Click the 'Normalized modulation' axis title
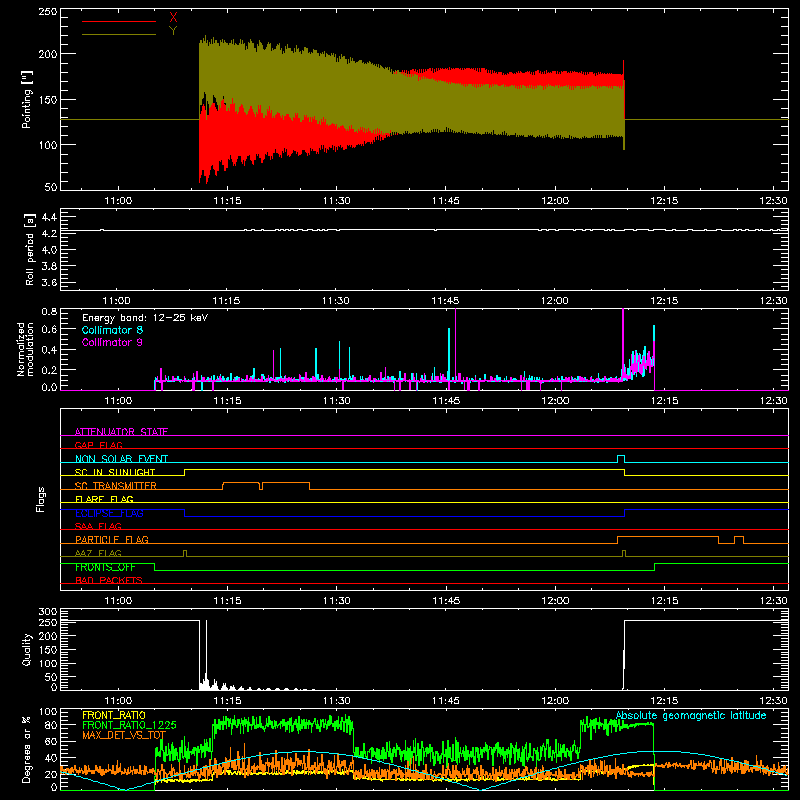Screen dimensions: 800x800 pos(25,349)
